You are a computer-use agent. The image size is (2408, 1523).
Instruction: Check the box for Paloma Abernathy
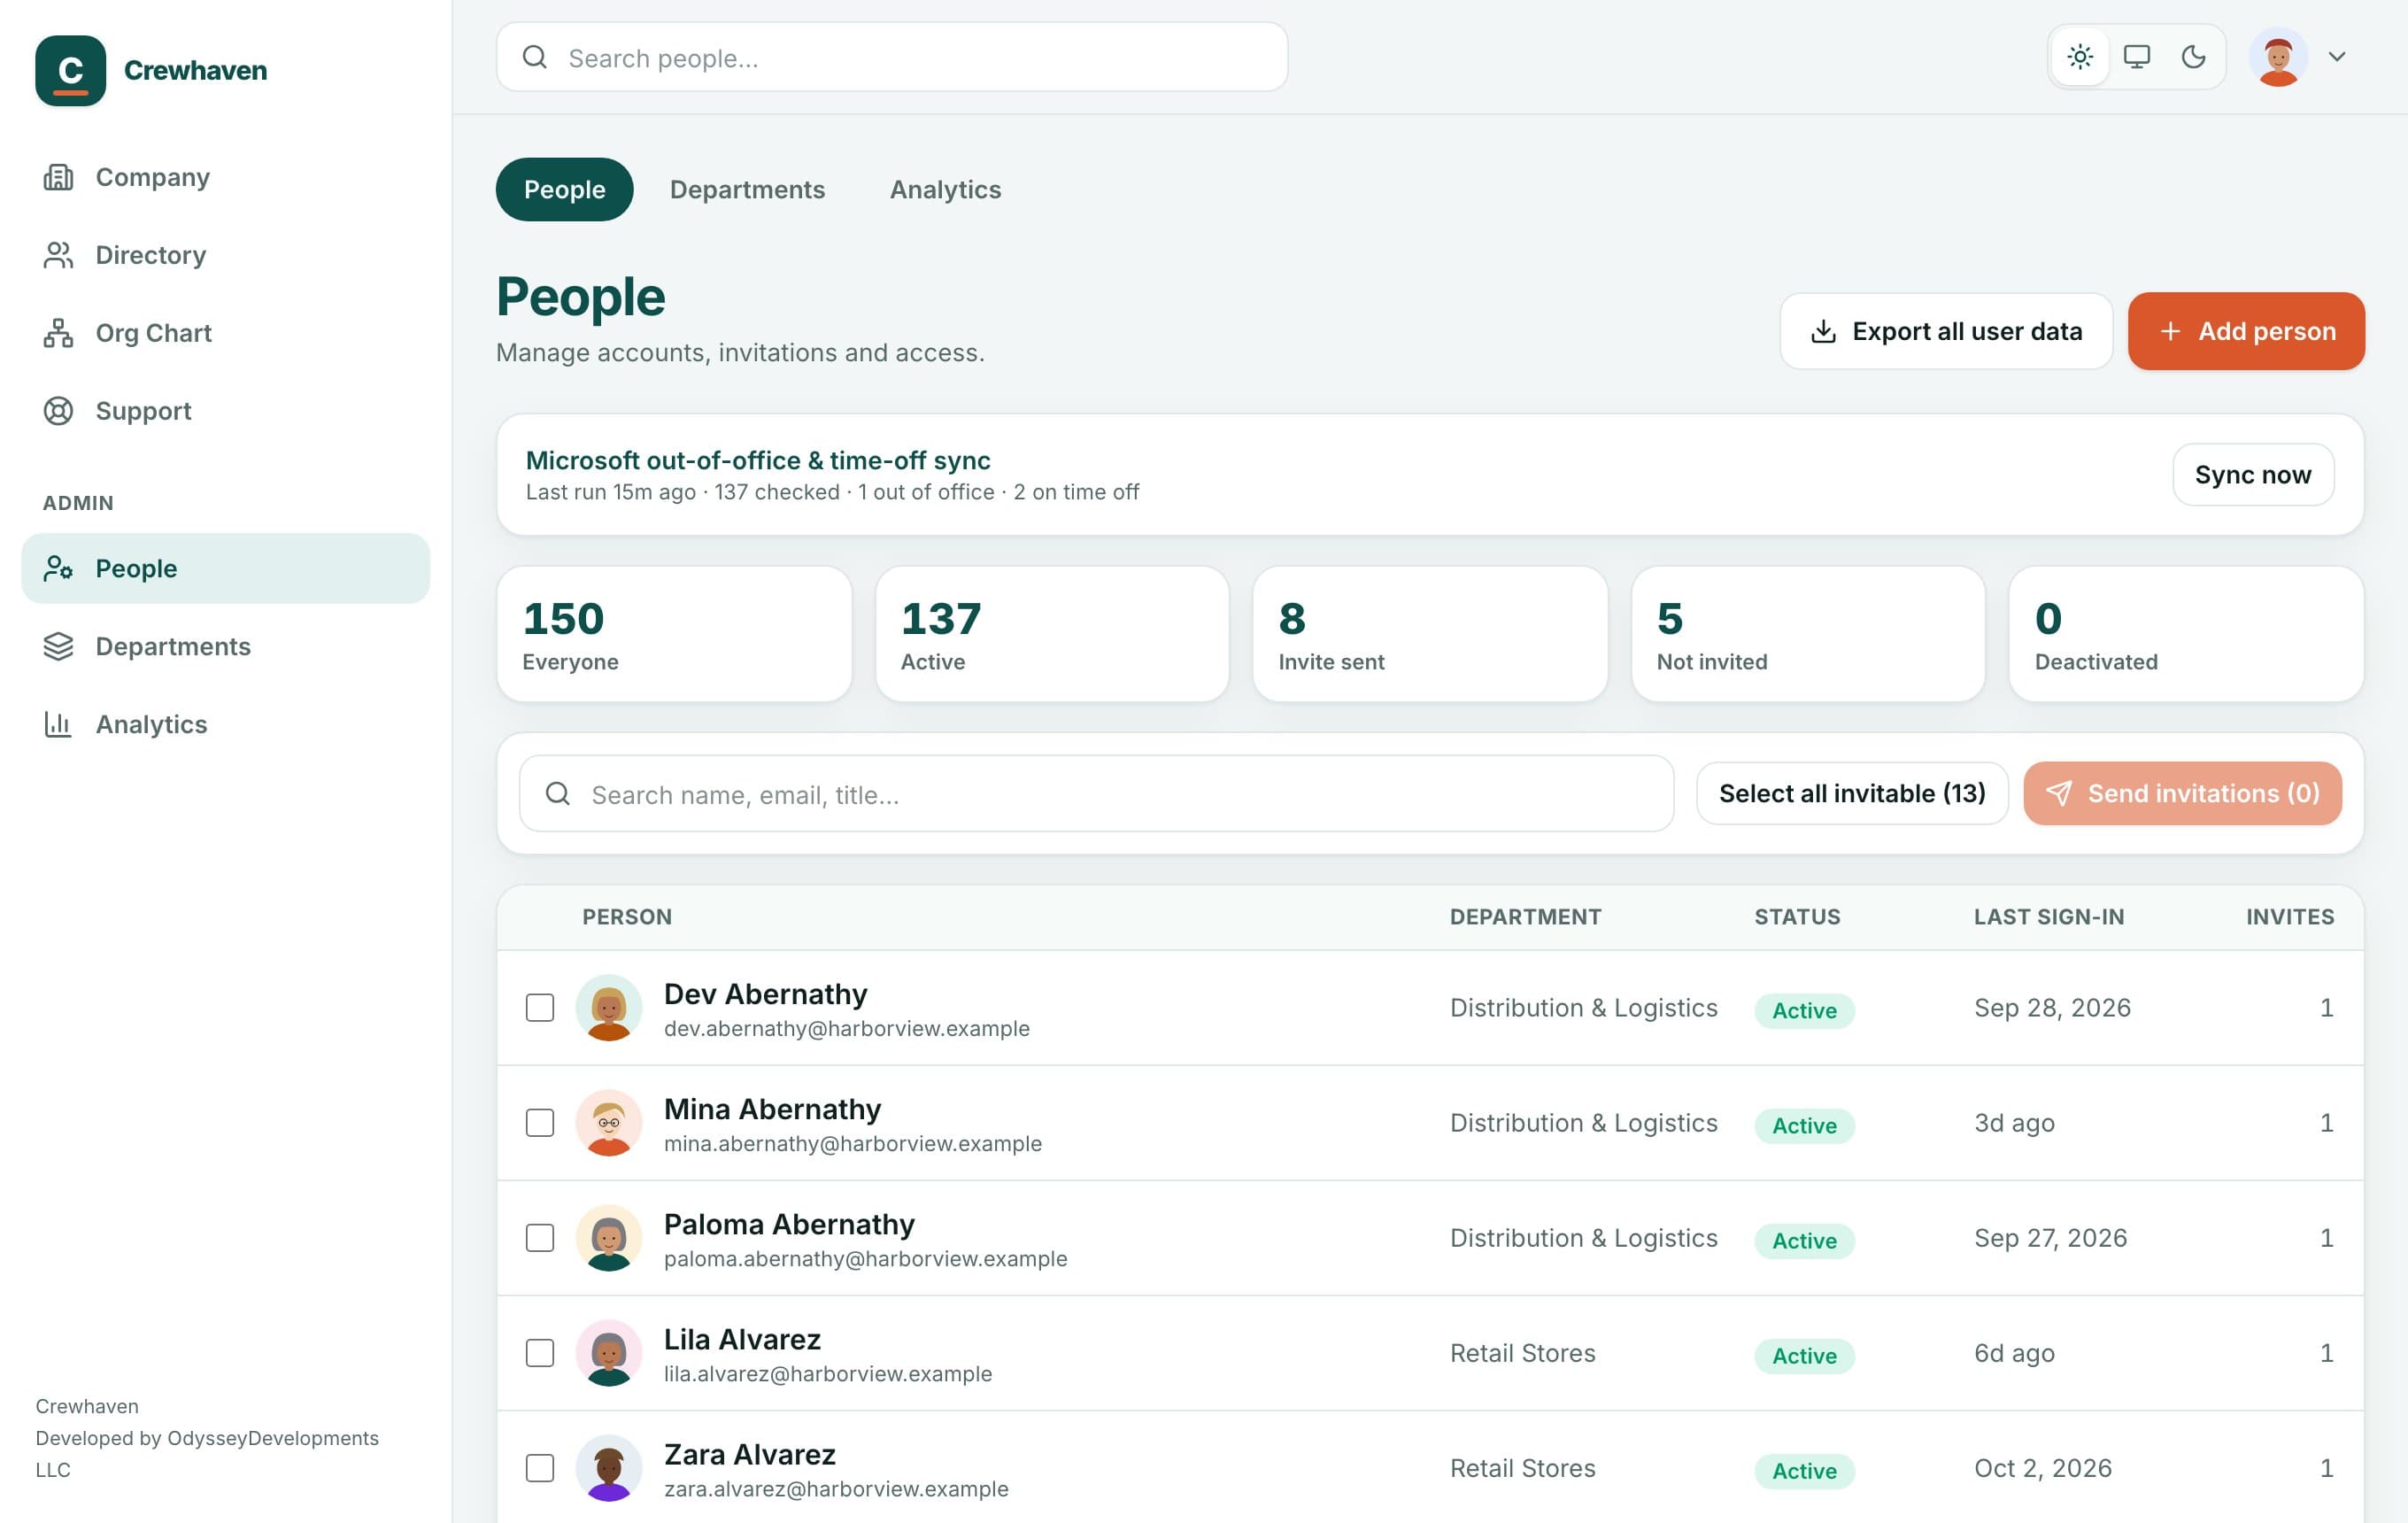[x=540, y=1237]
